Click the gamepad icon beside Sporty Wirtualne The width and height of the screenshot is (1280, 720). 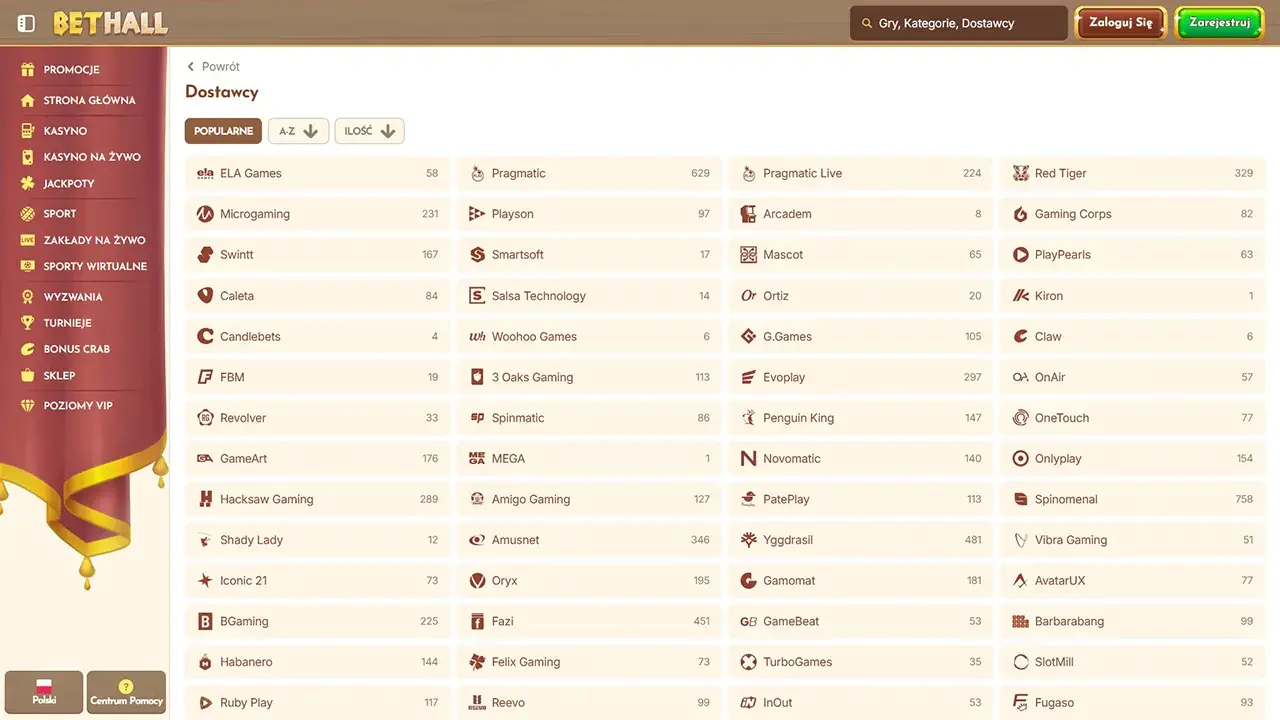point(27,266)
